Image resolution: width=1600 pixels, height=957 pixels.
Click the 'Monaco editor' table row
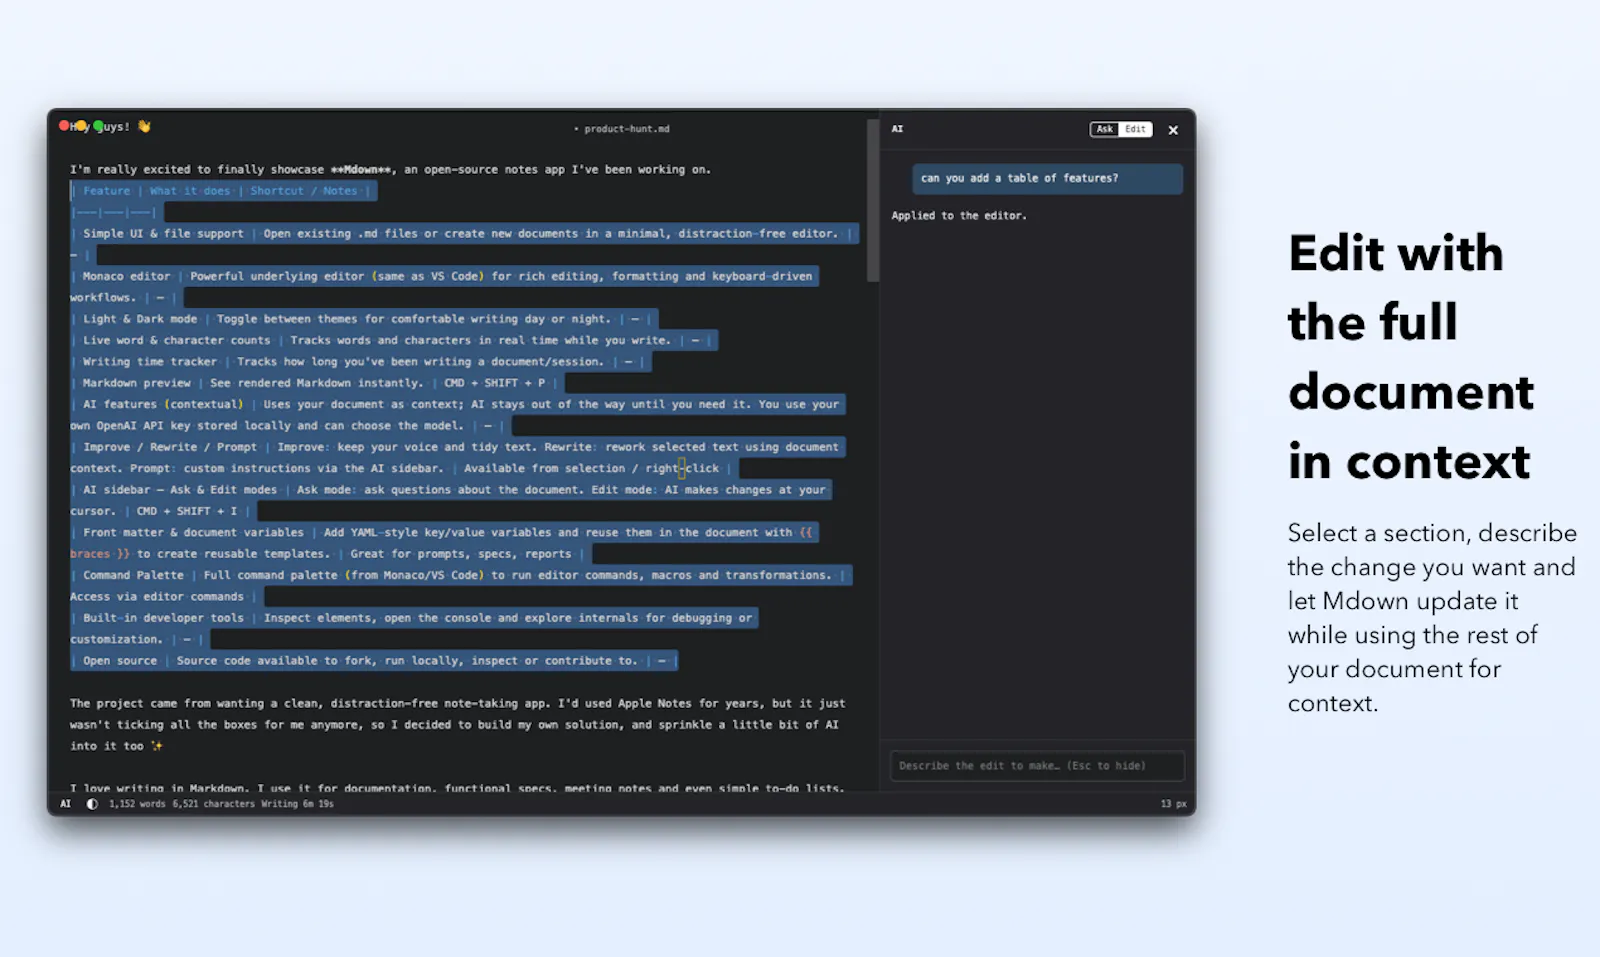pos(444,287)
